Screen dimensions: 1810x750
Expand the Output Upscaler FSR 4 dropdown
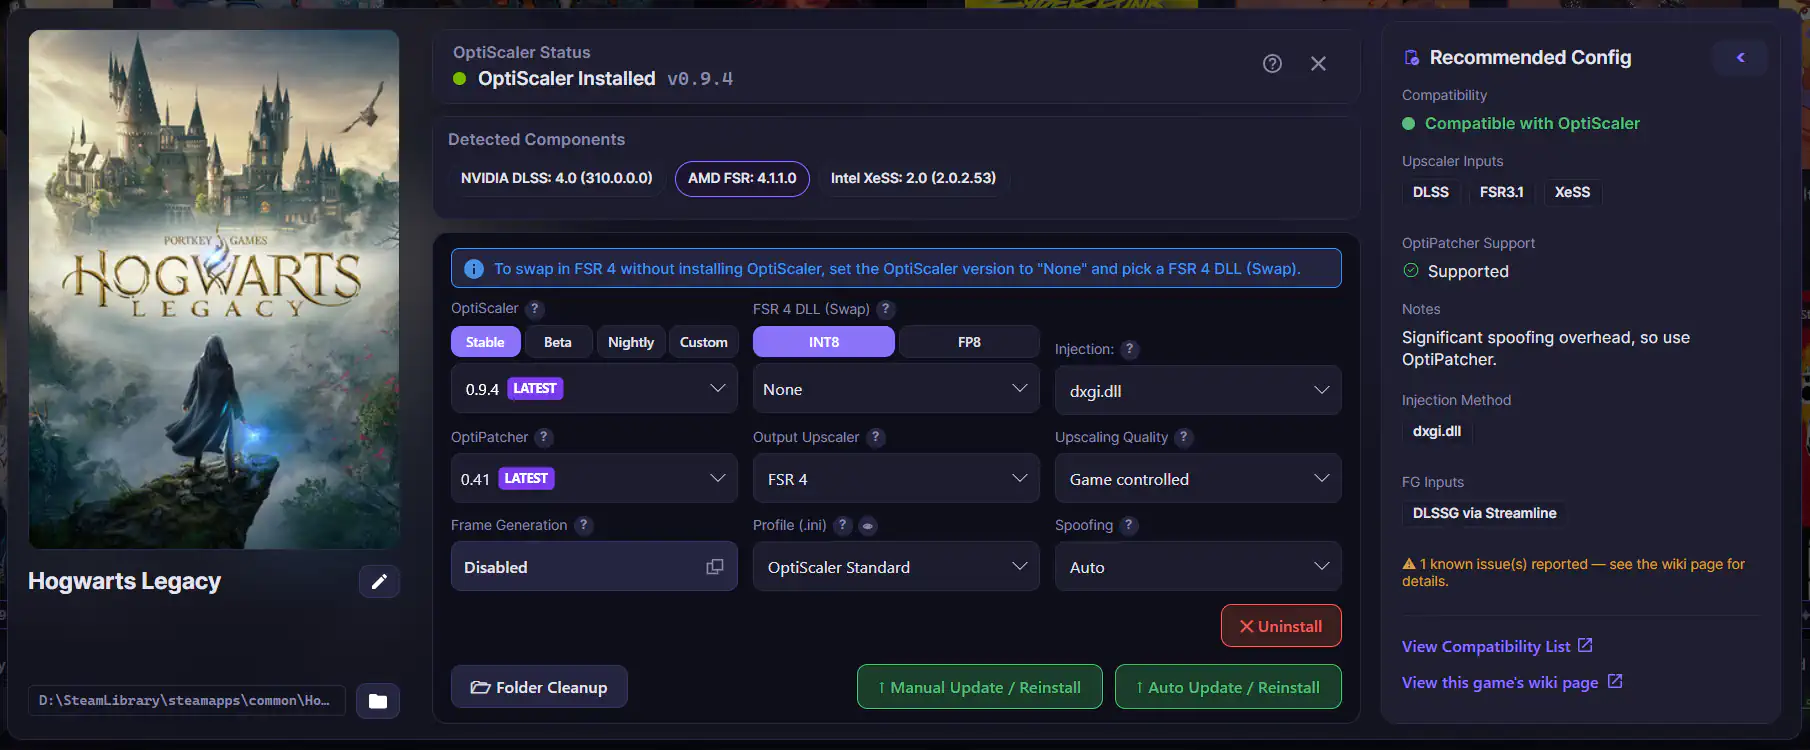tap(896, 479)
